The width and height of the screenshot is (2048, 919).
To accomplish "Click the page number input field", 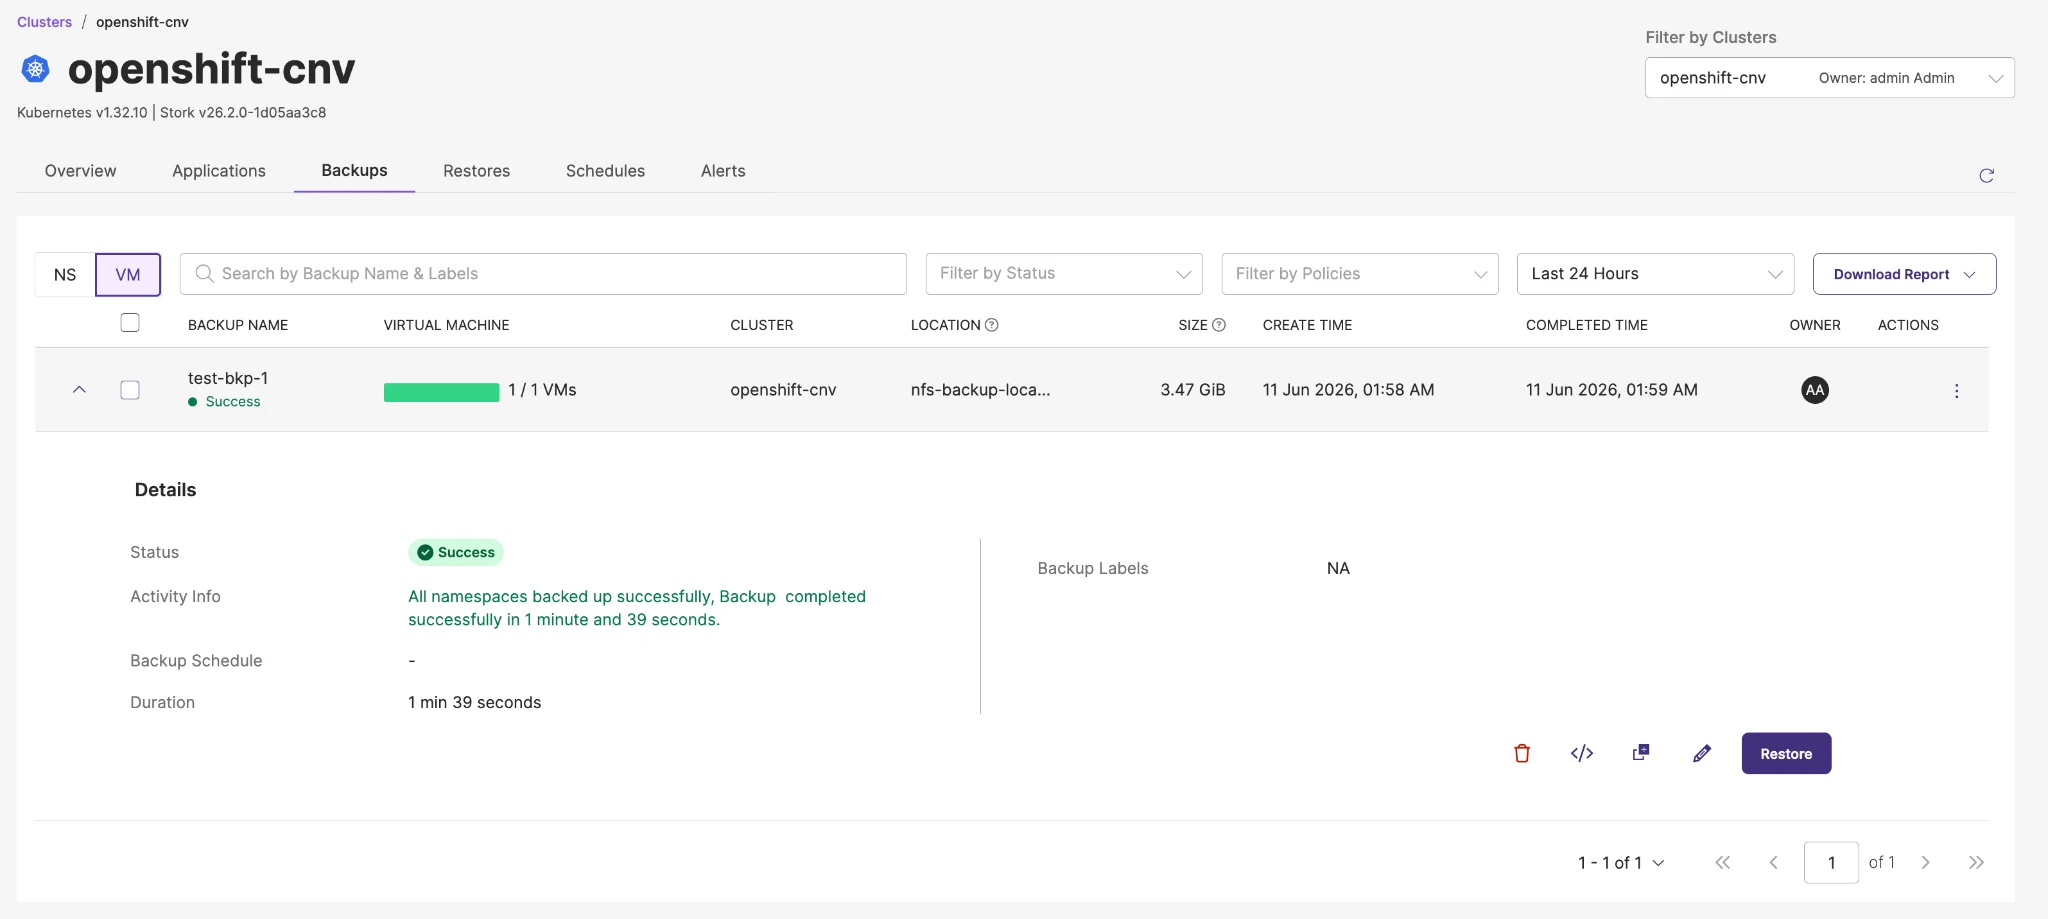I will click(1831, 862).
